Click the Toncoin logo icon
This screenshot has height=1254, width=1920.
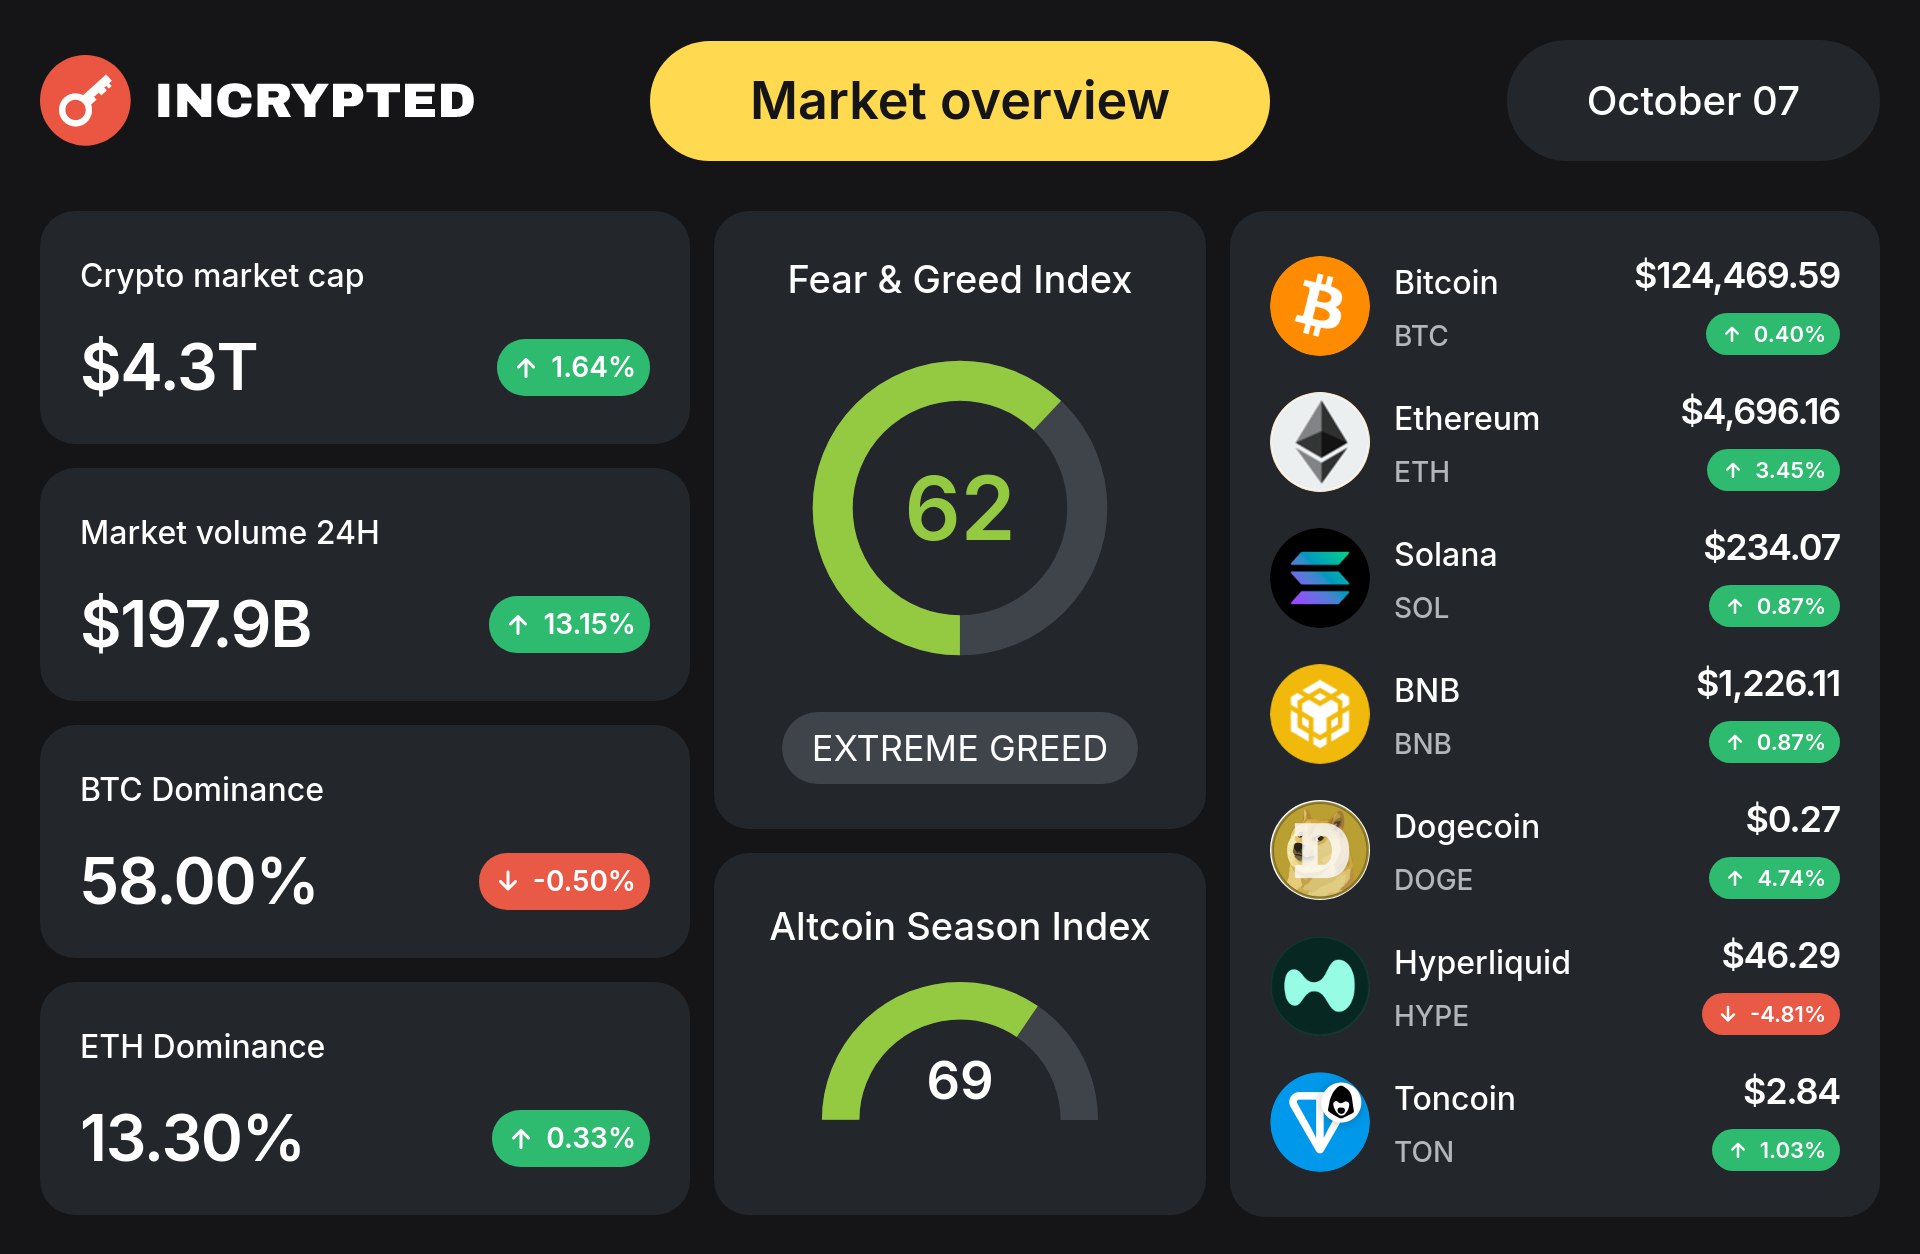(1319, 1122)
